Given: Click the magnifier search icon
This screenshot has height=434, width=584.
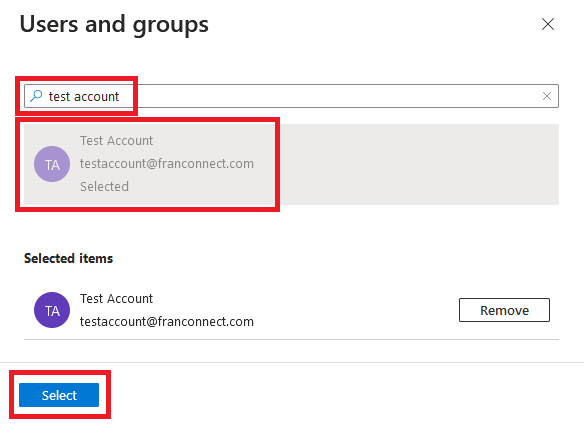Looking at the screenshot, I should tap(36, 96).
